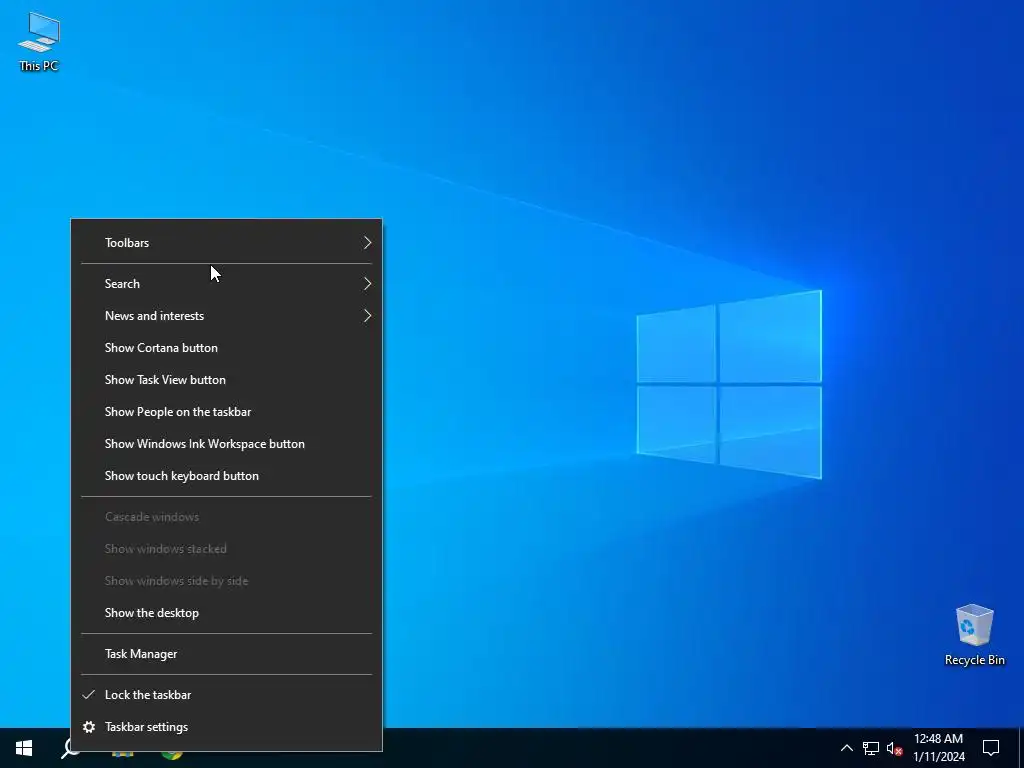
Task: Enable Show Windows Ink Workspace button
Action: click(226, 443)
